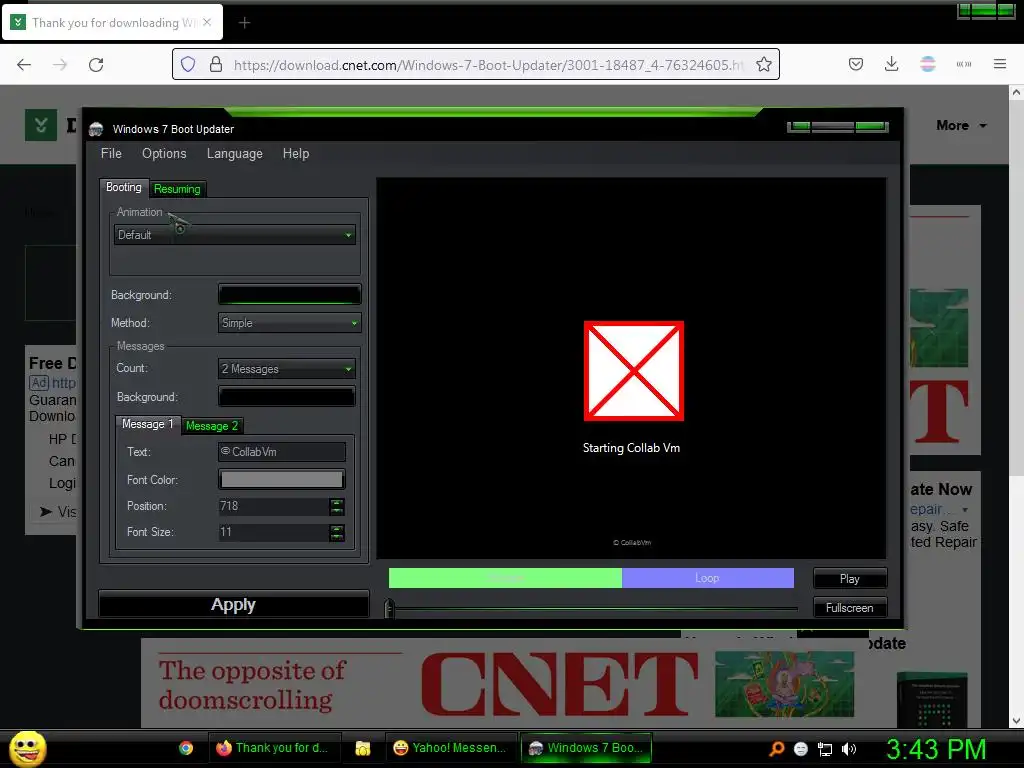1024x768 pixels.
Task: Expand the Animation Default dropdown
Action: coord(234,234)
